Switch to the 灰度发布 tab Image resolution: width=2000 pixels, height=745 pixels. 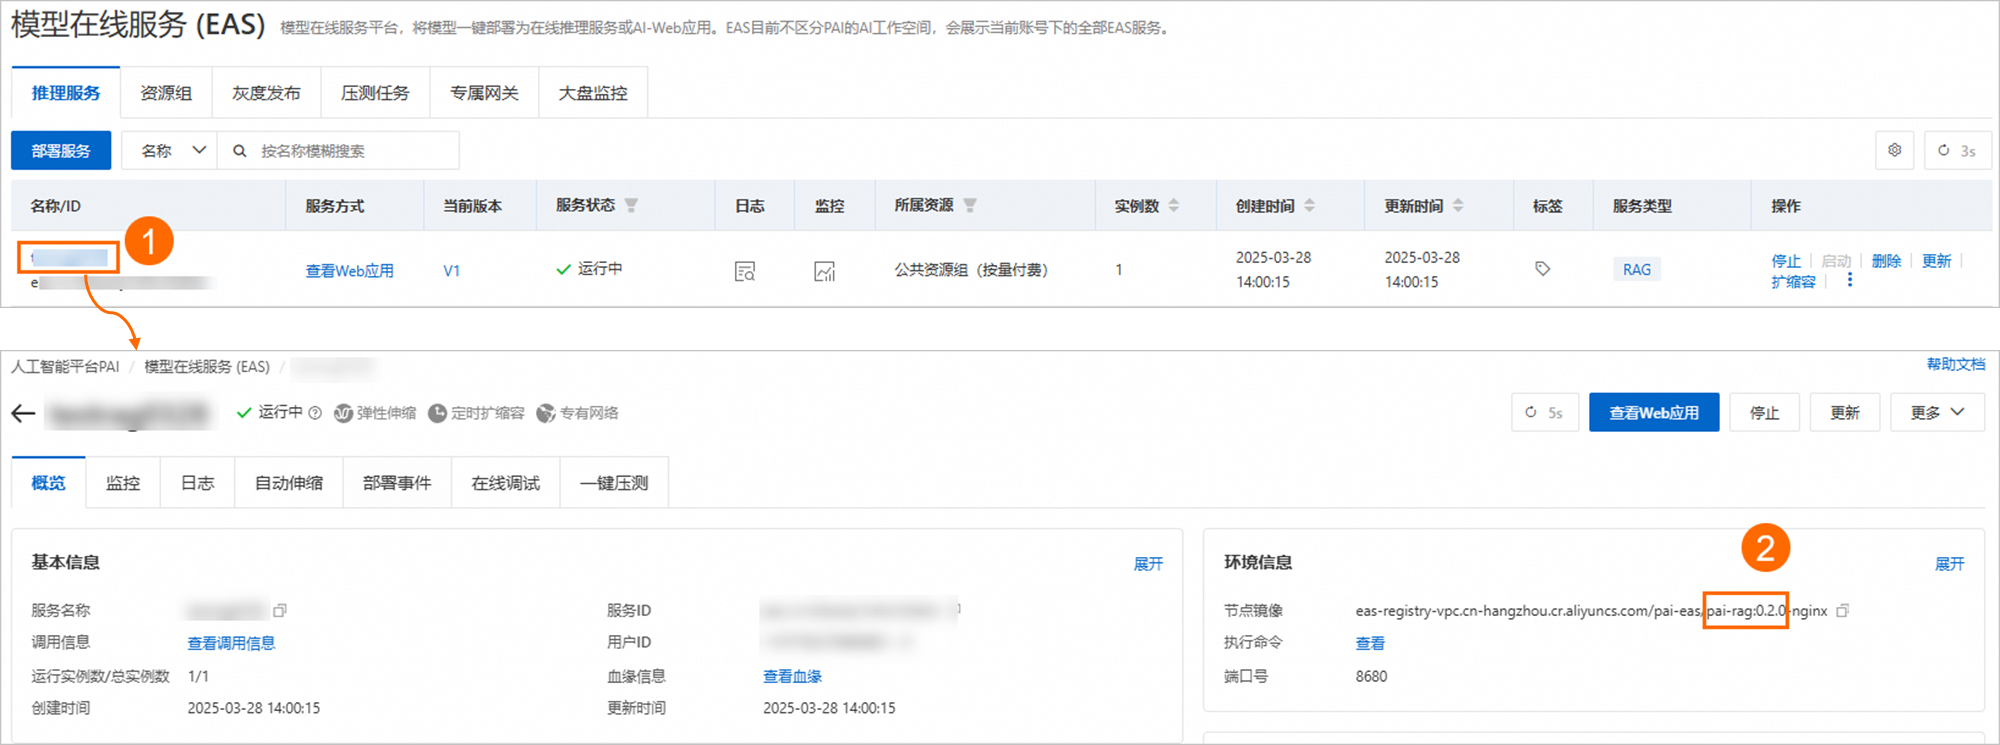point(266,93)
